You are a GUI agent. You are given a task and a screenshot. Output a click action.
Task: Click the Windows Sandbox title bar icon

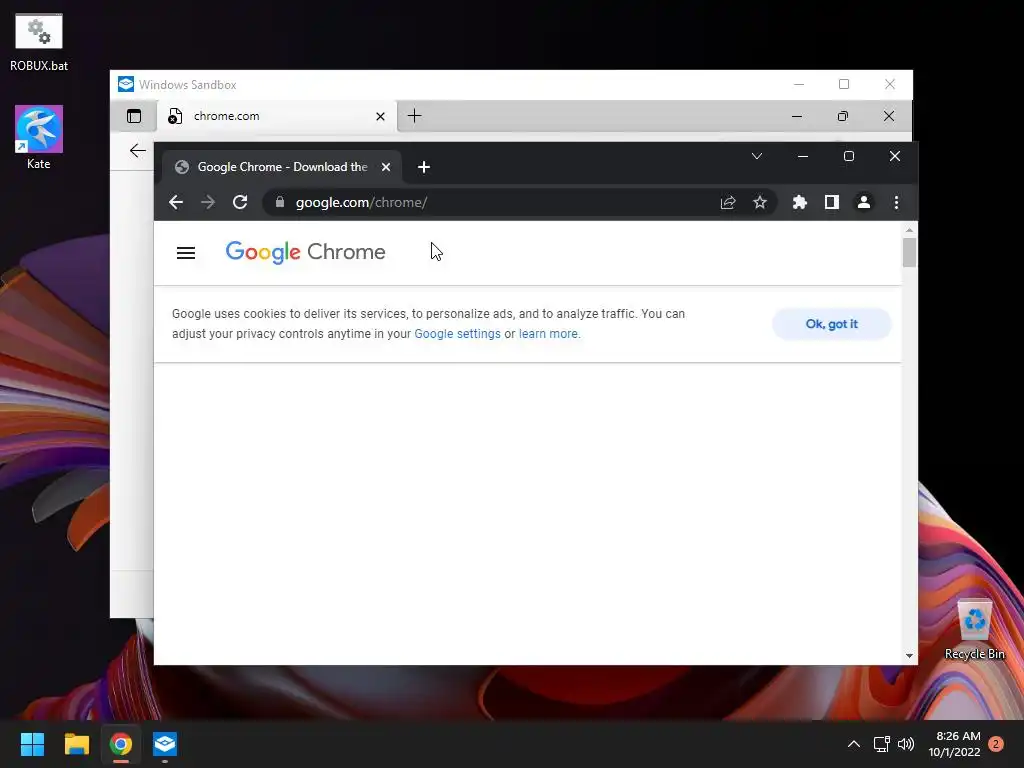(x=125, y=84)
